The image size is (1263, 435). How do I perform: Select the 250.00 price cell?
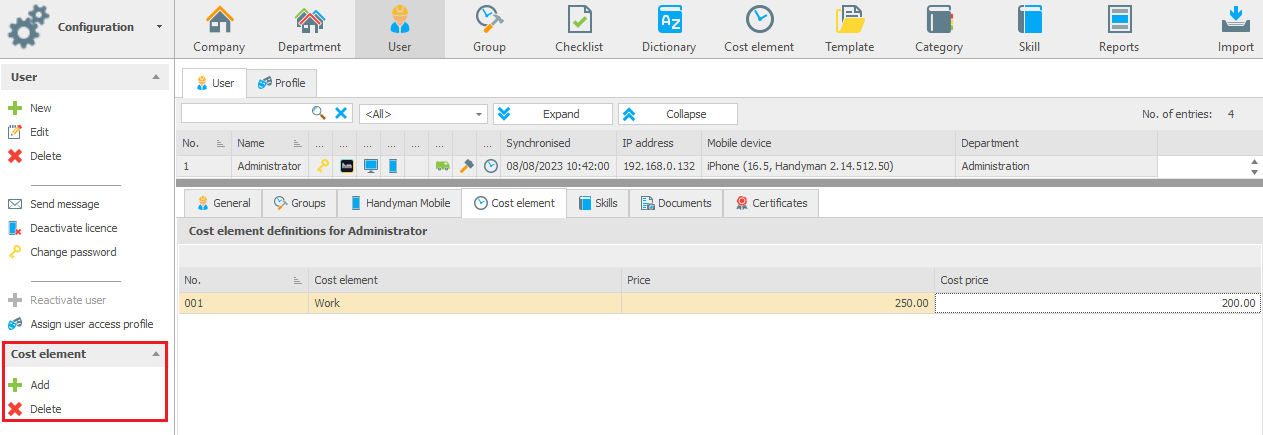(x=778, y=303)
